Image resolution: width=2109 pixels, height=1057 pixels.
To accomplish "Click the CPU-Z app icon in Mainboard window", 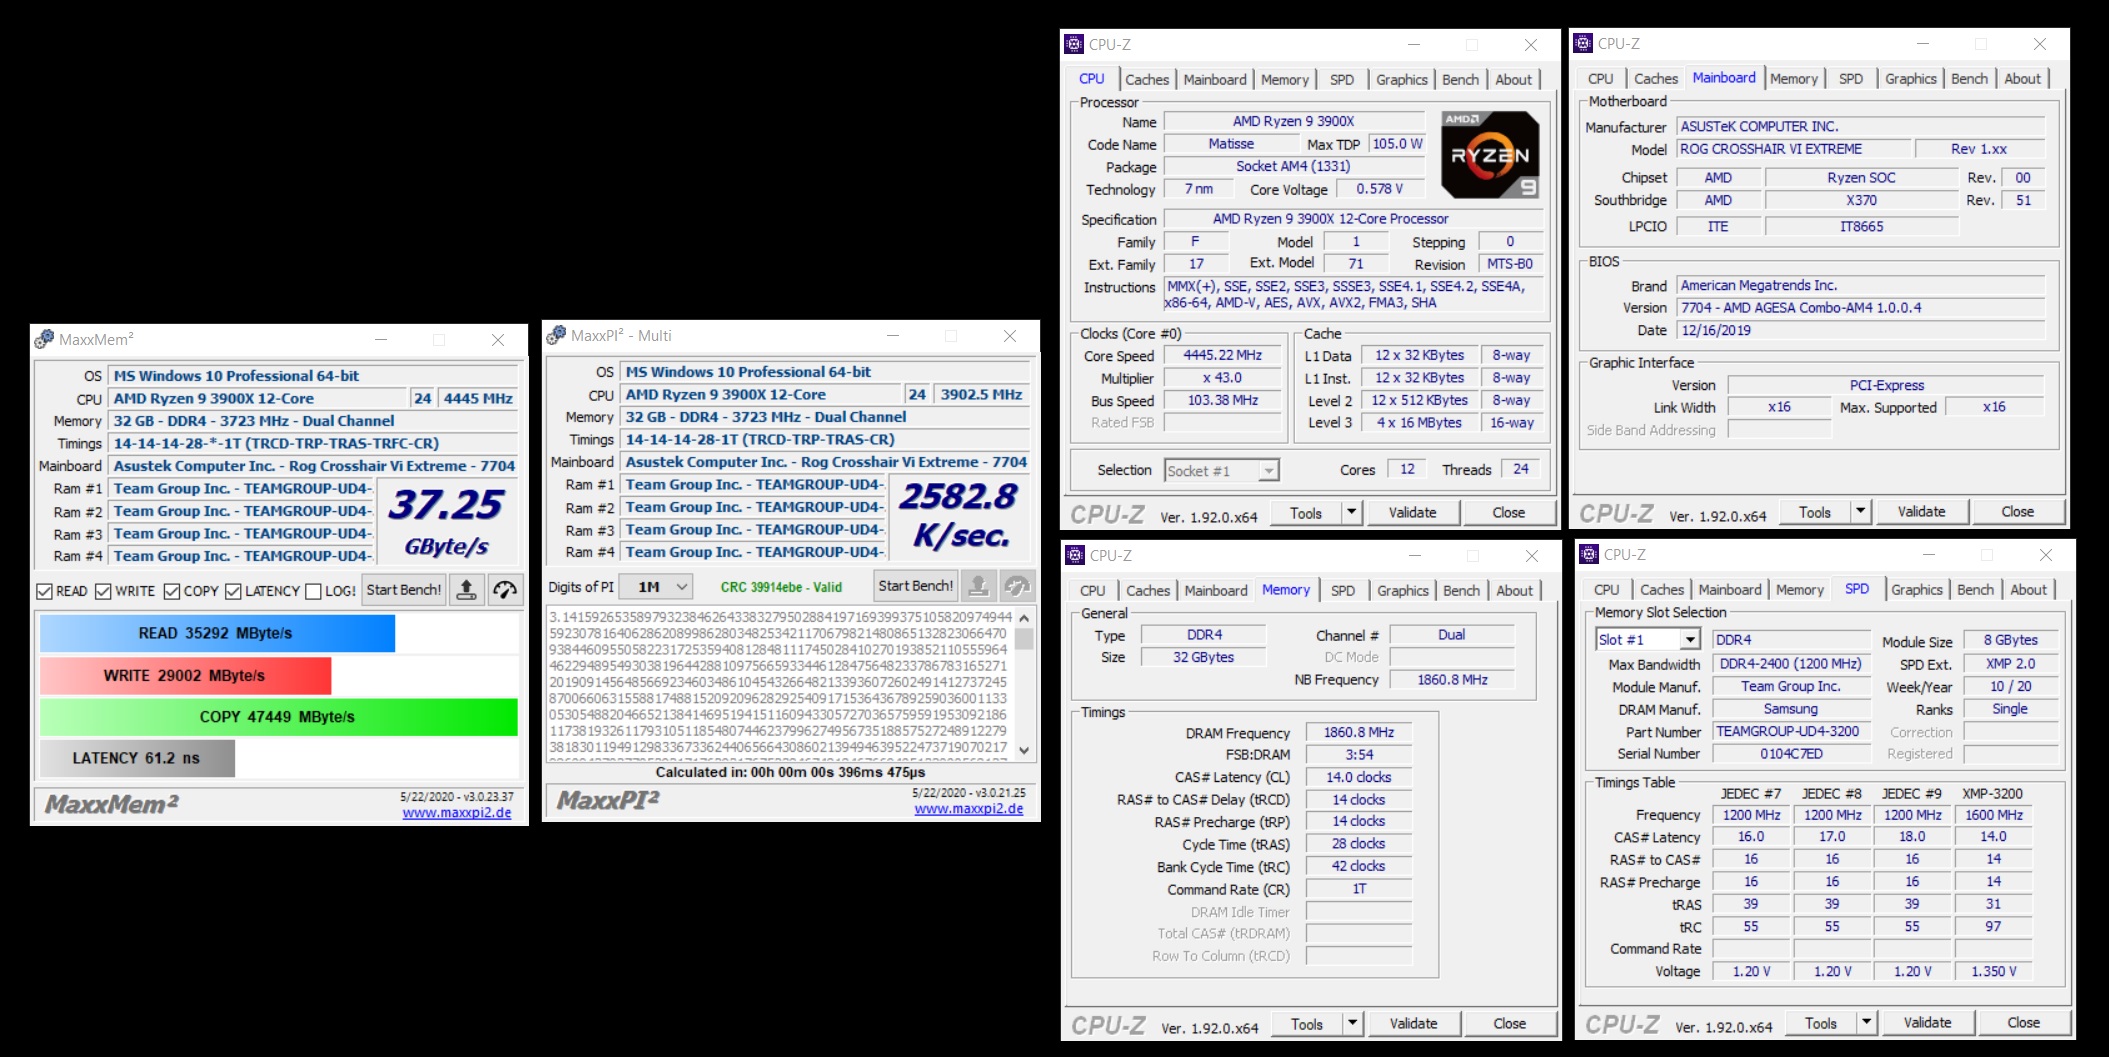I will coord(1583,43).
